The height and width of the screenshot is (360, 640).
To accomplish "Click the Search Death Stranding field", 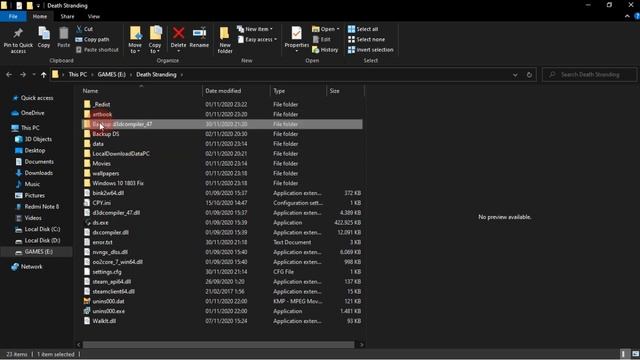I will pyautogui.click(x=589, y=75).
